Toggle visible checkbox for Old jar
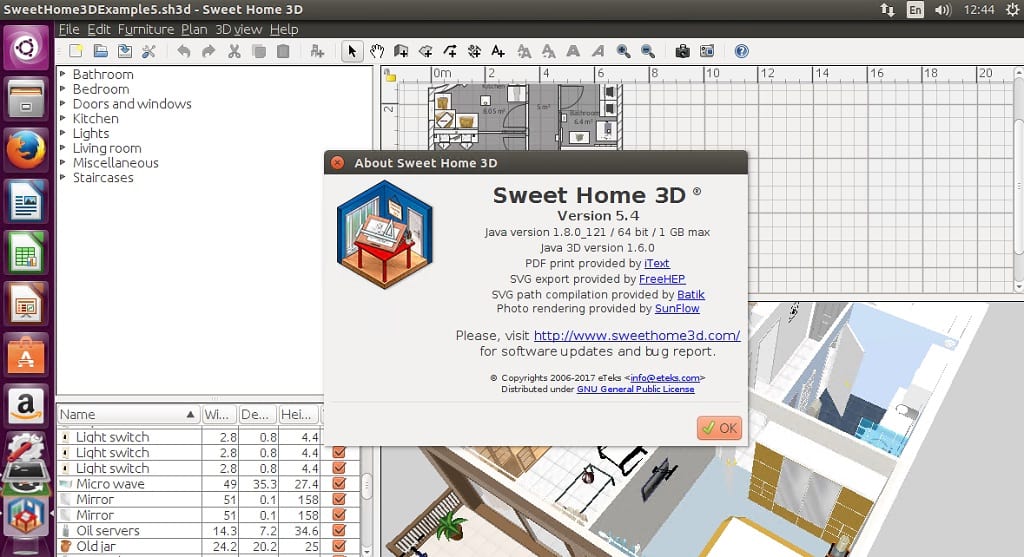 click(x=339, y=547)
